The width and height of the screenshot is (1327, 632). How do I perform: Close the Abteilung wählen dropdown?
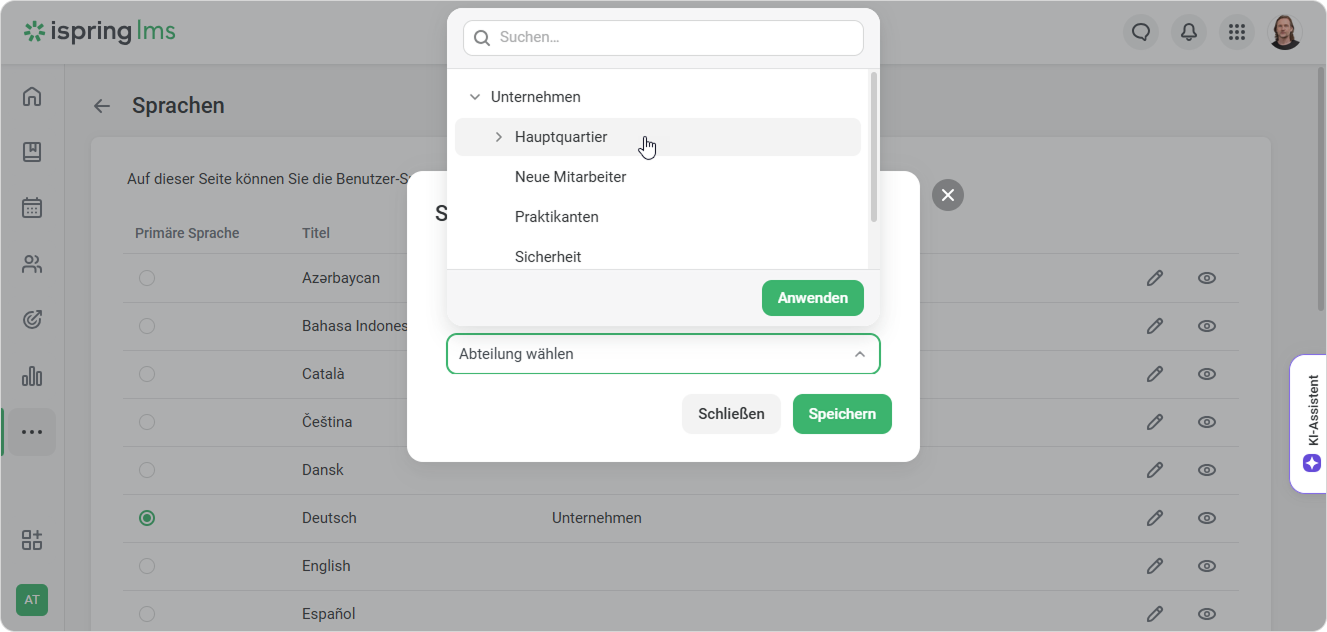pyautogui.click(x=859, y=354)
